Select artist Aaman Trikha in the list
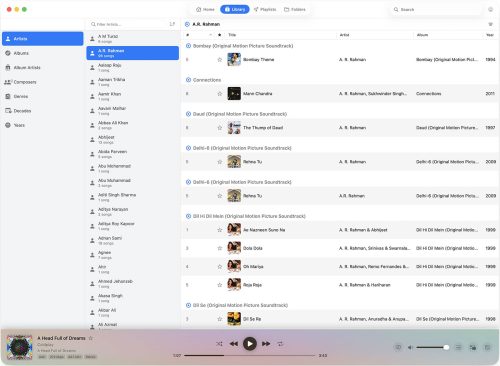This screenshot has height=366, width=500. 133,82
